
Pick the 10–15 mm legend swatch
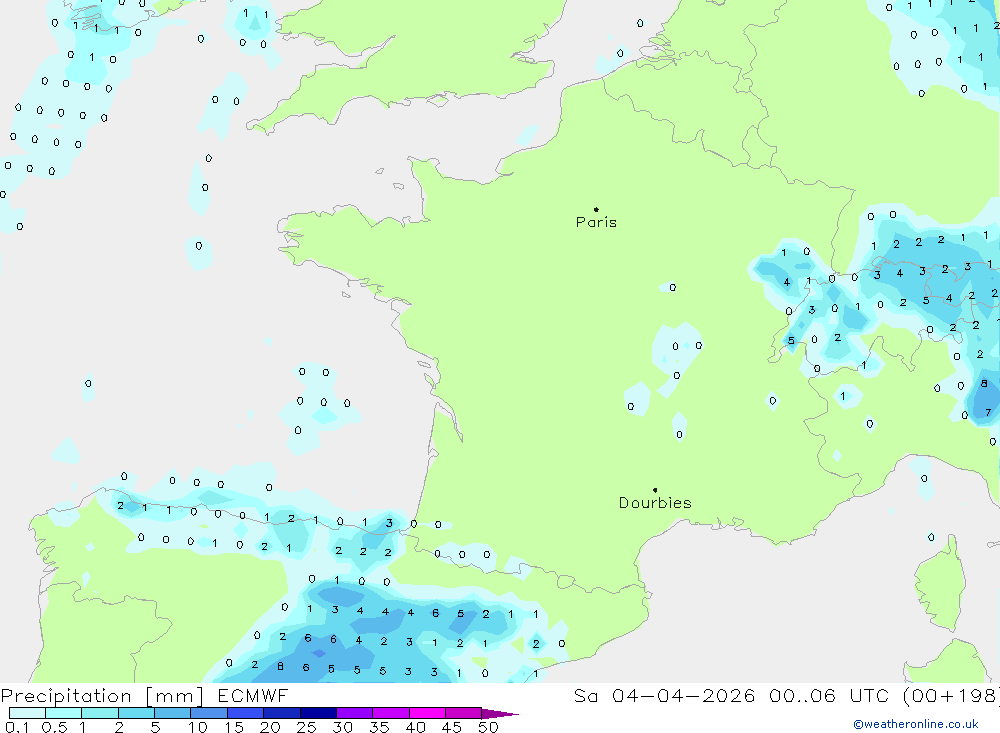coord(209,713)
